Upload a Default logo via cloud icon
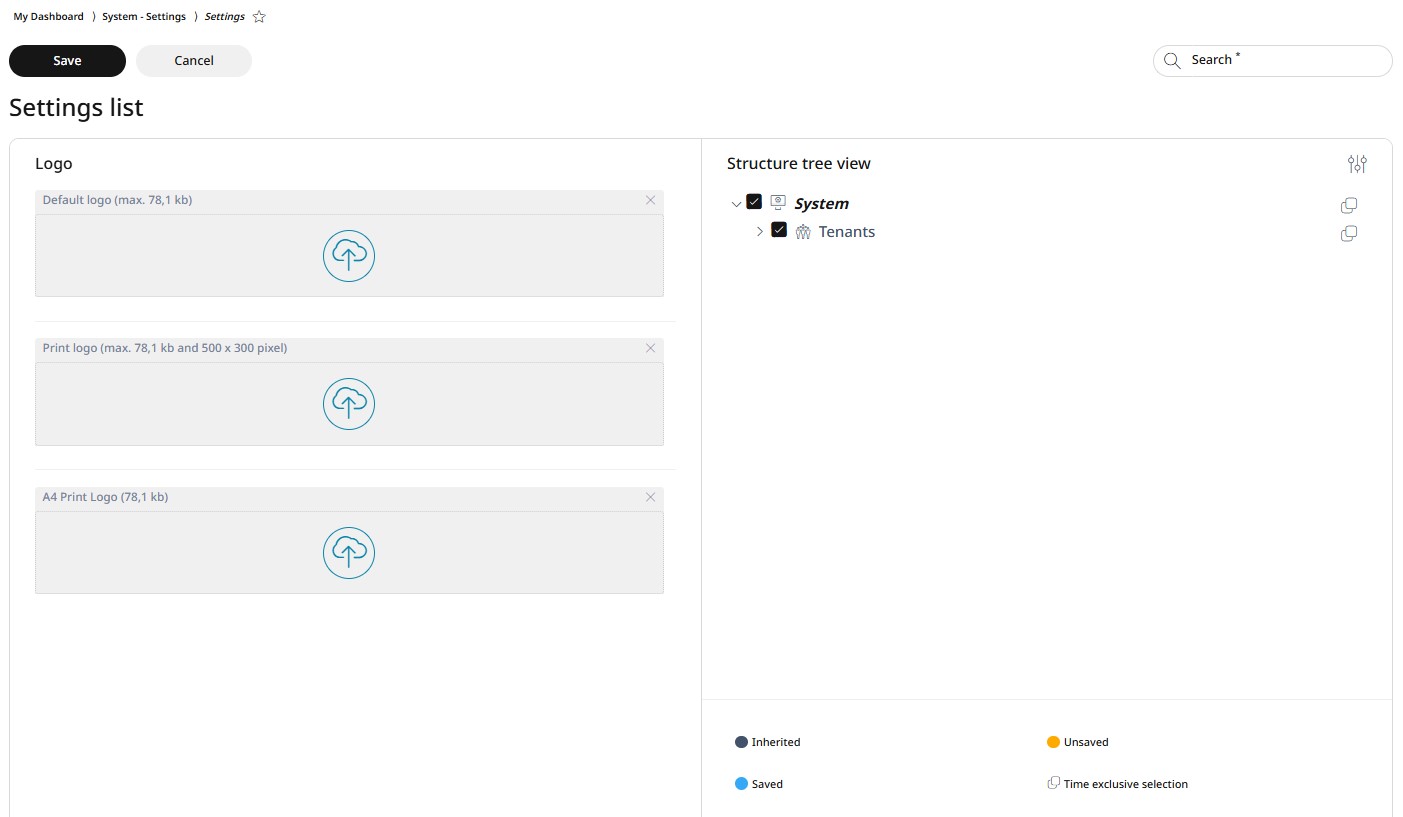1403x817 pixels. (x=349, y=256)
